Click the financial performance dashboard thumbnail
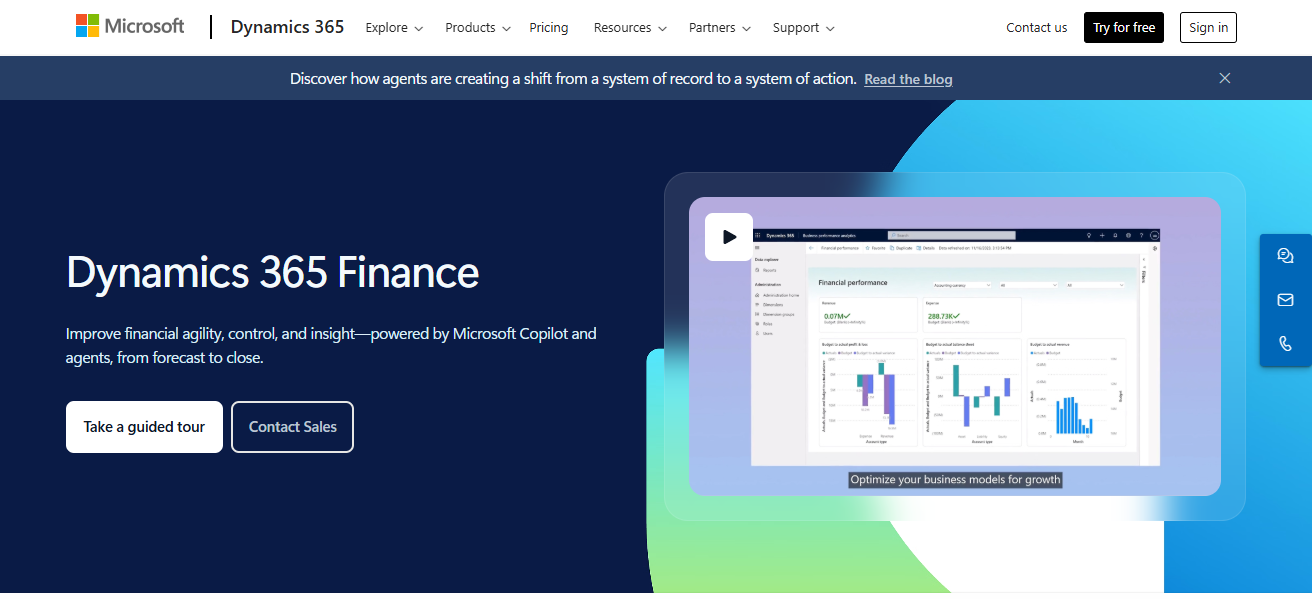The image size is (1312, 599). pyautogui.click(x=954, y=347)
